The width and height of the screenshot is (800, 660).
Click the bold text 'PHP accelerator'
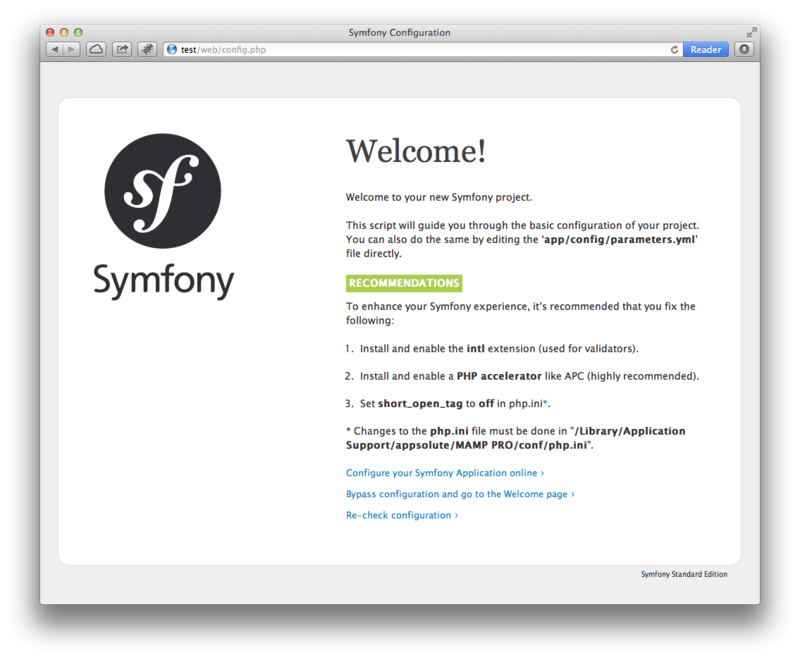[499, 376]
